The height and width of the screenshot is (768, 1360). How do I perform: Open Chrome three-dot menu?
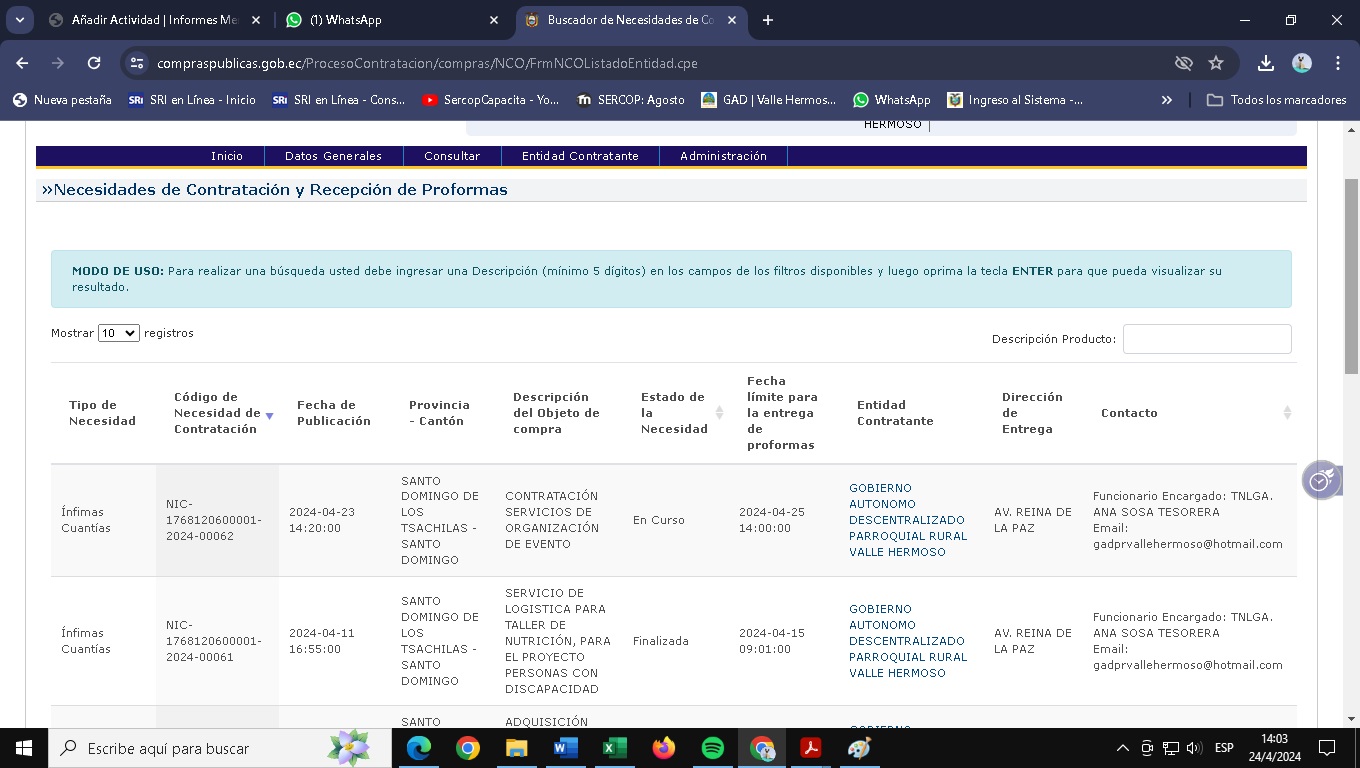(1338, 63)
